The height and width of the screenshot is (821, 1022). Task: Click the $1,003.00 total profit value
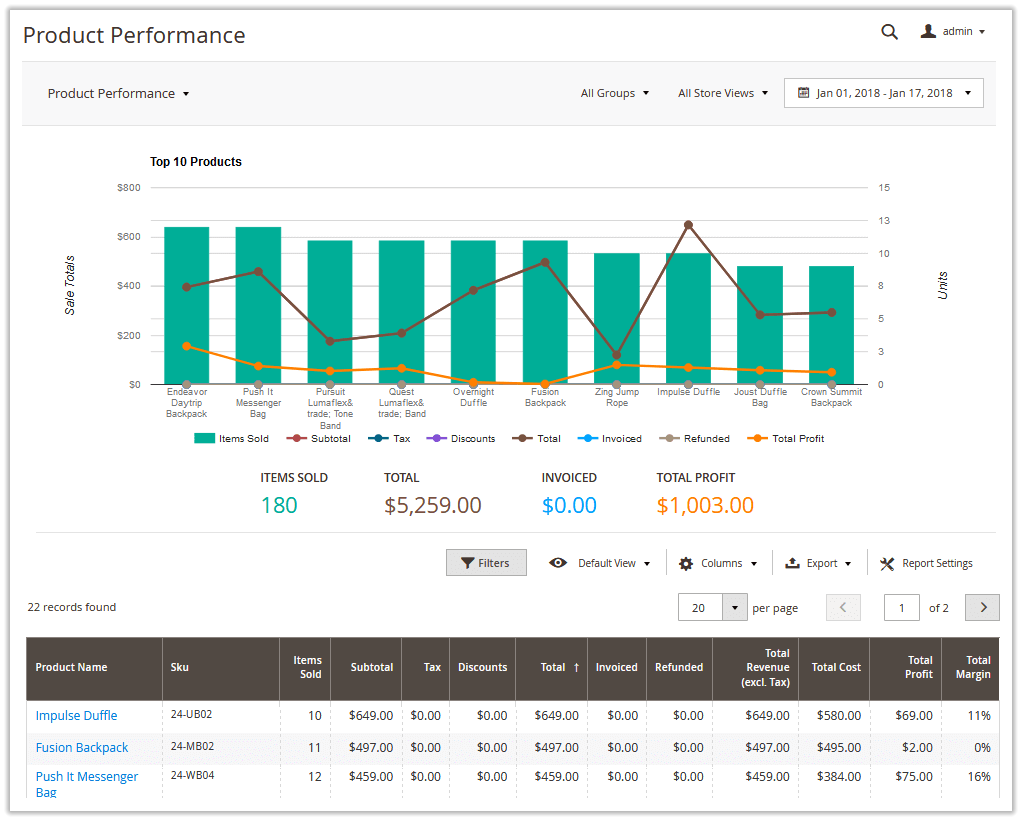(x=705, y=506)
